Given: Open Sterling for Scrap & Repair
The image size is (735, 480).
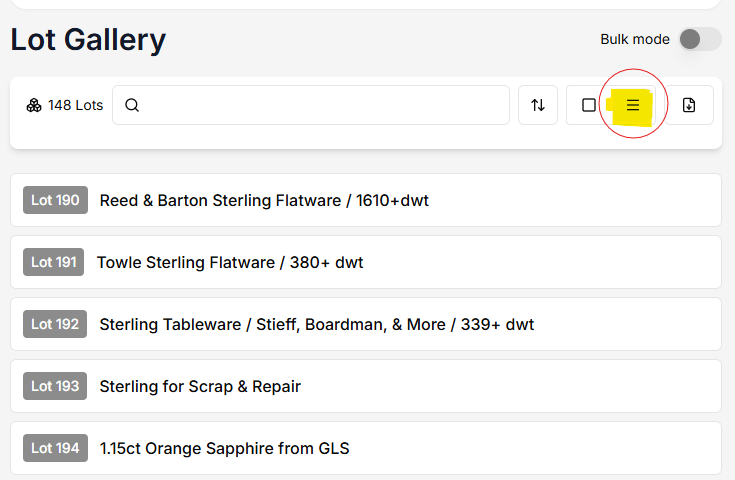Looking at the screenshot, I should (x=200, y=386).
